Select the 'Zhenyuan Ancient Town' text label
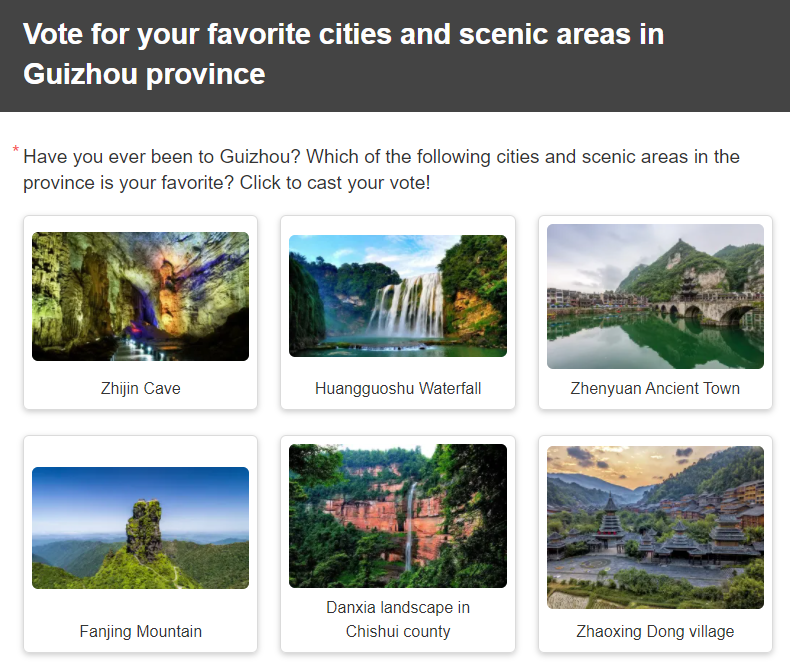790x664 pixels. 655,388
